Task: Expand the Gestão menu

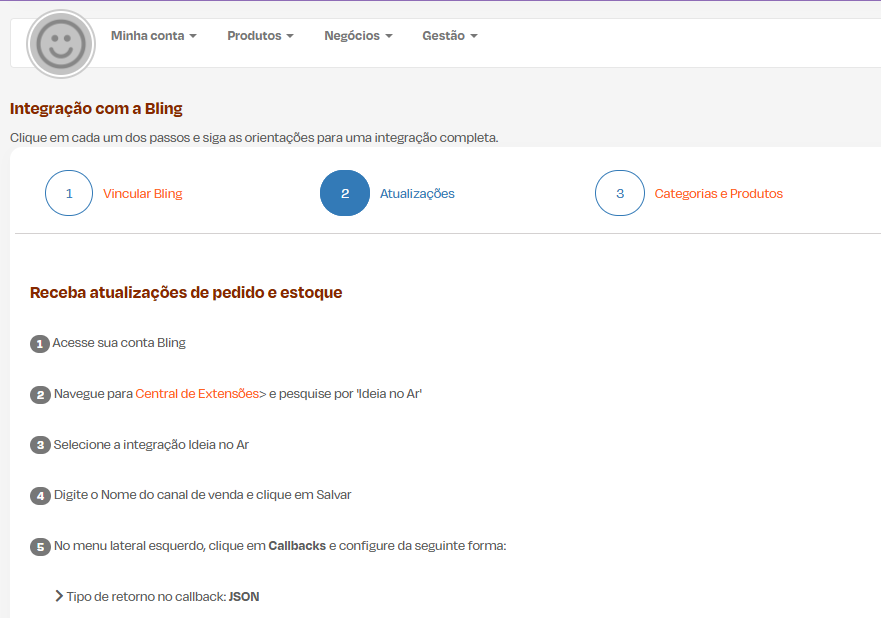Action: 449,36
